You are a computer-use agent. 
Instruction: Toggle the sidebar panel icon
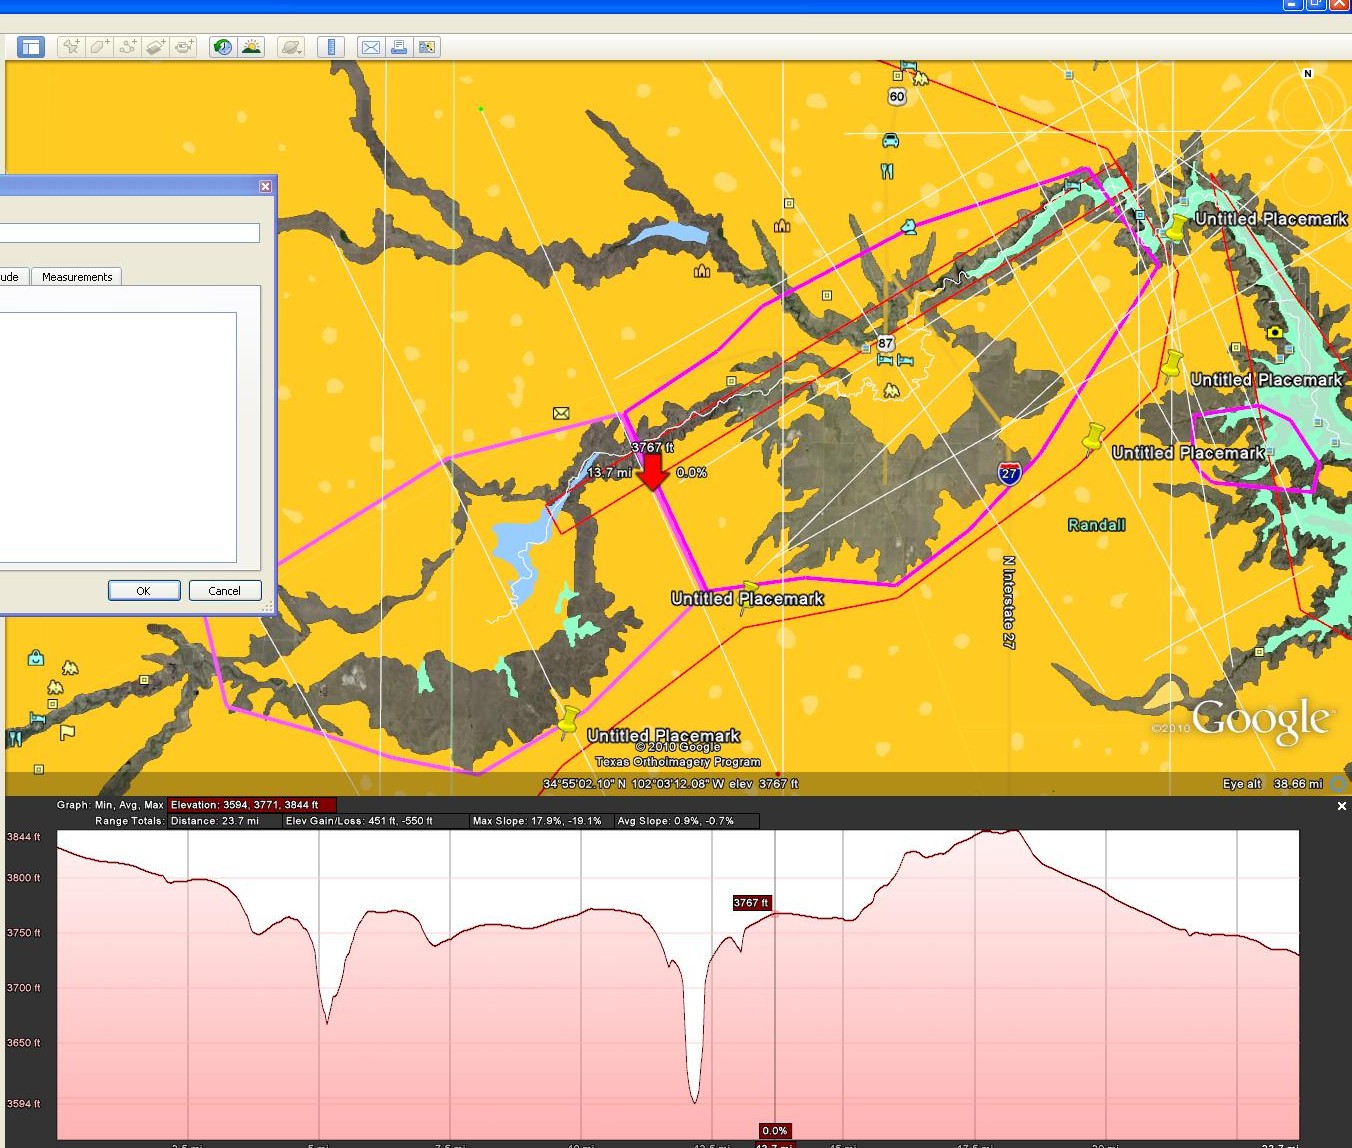(31, 47)
